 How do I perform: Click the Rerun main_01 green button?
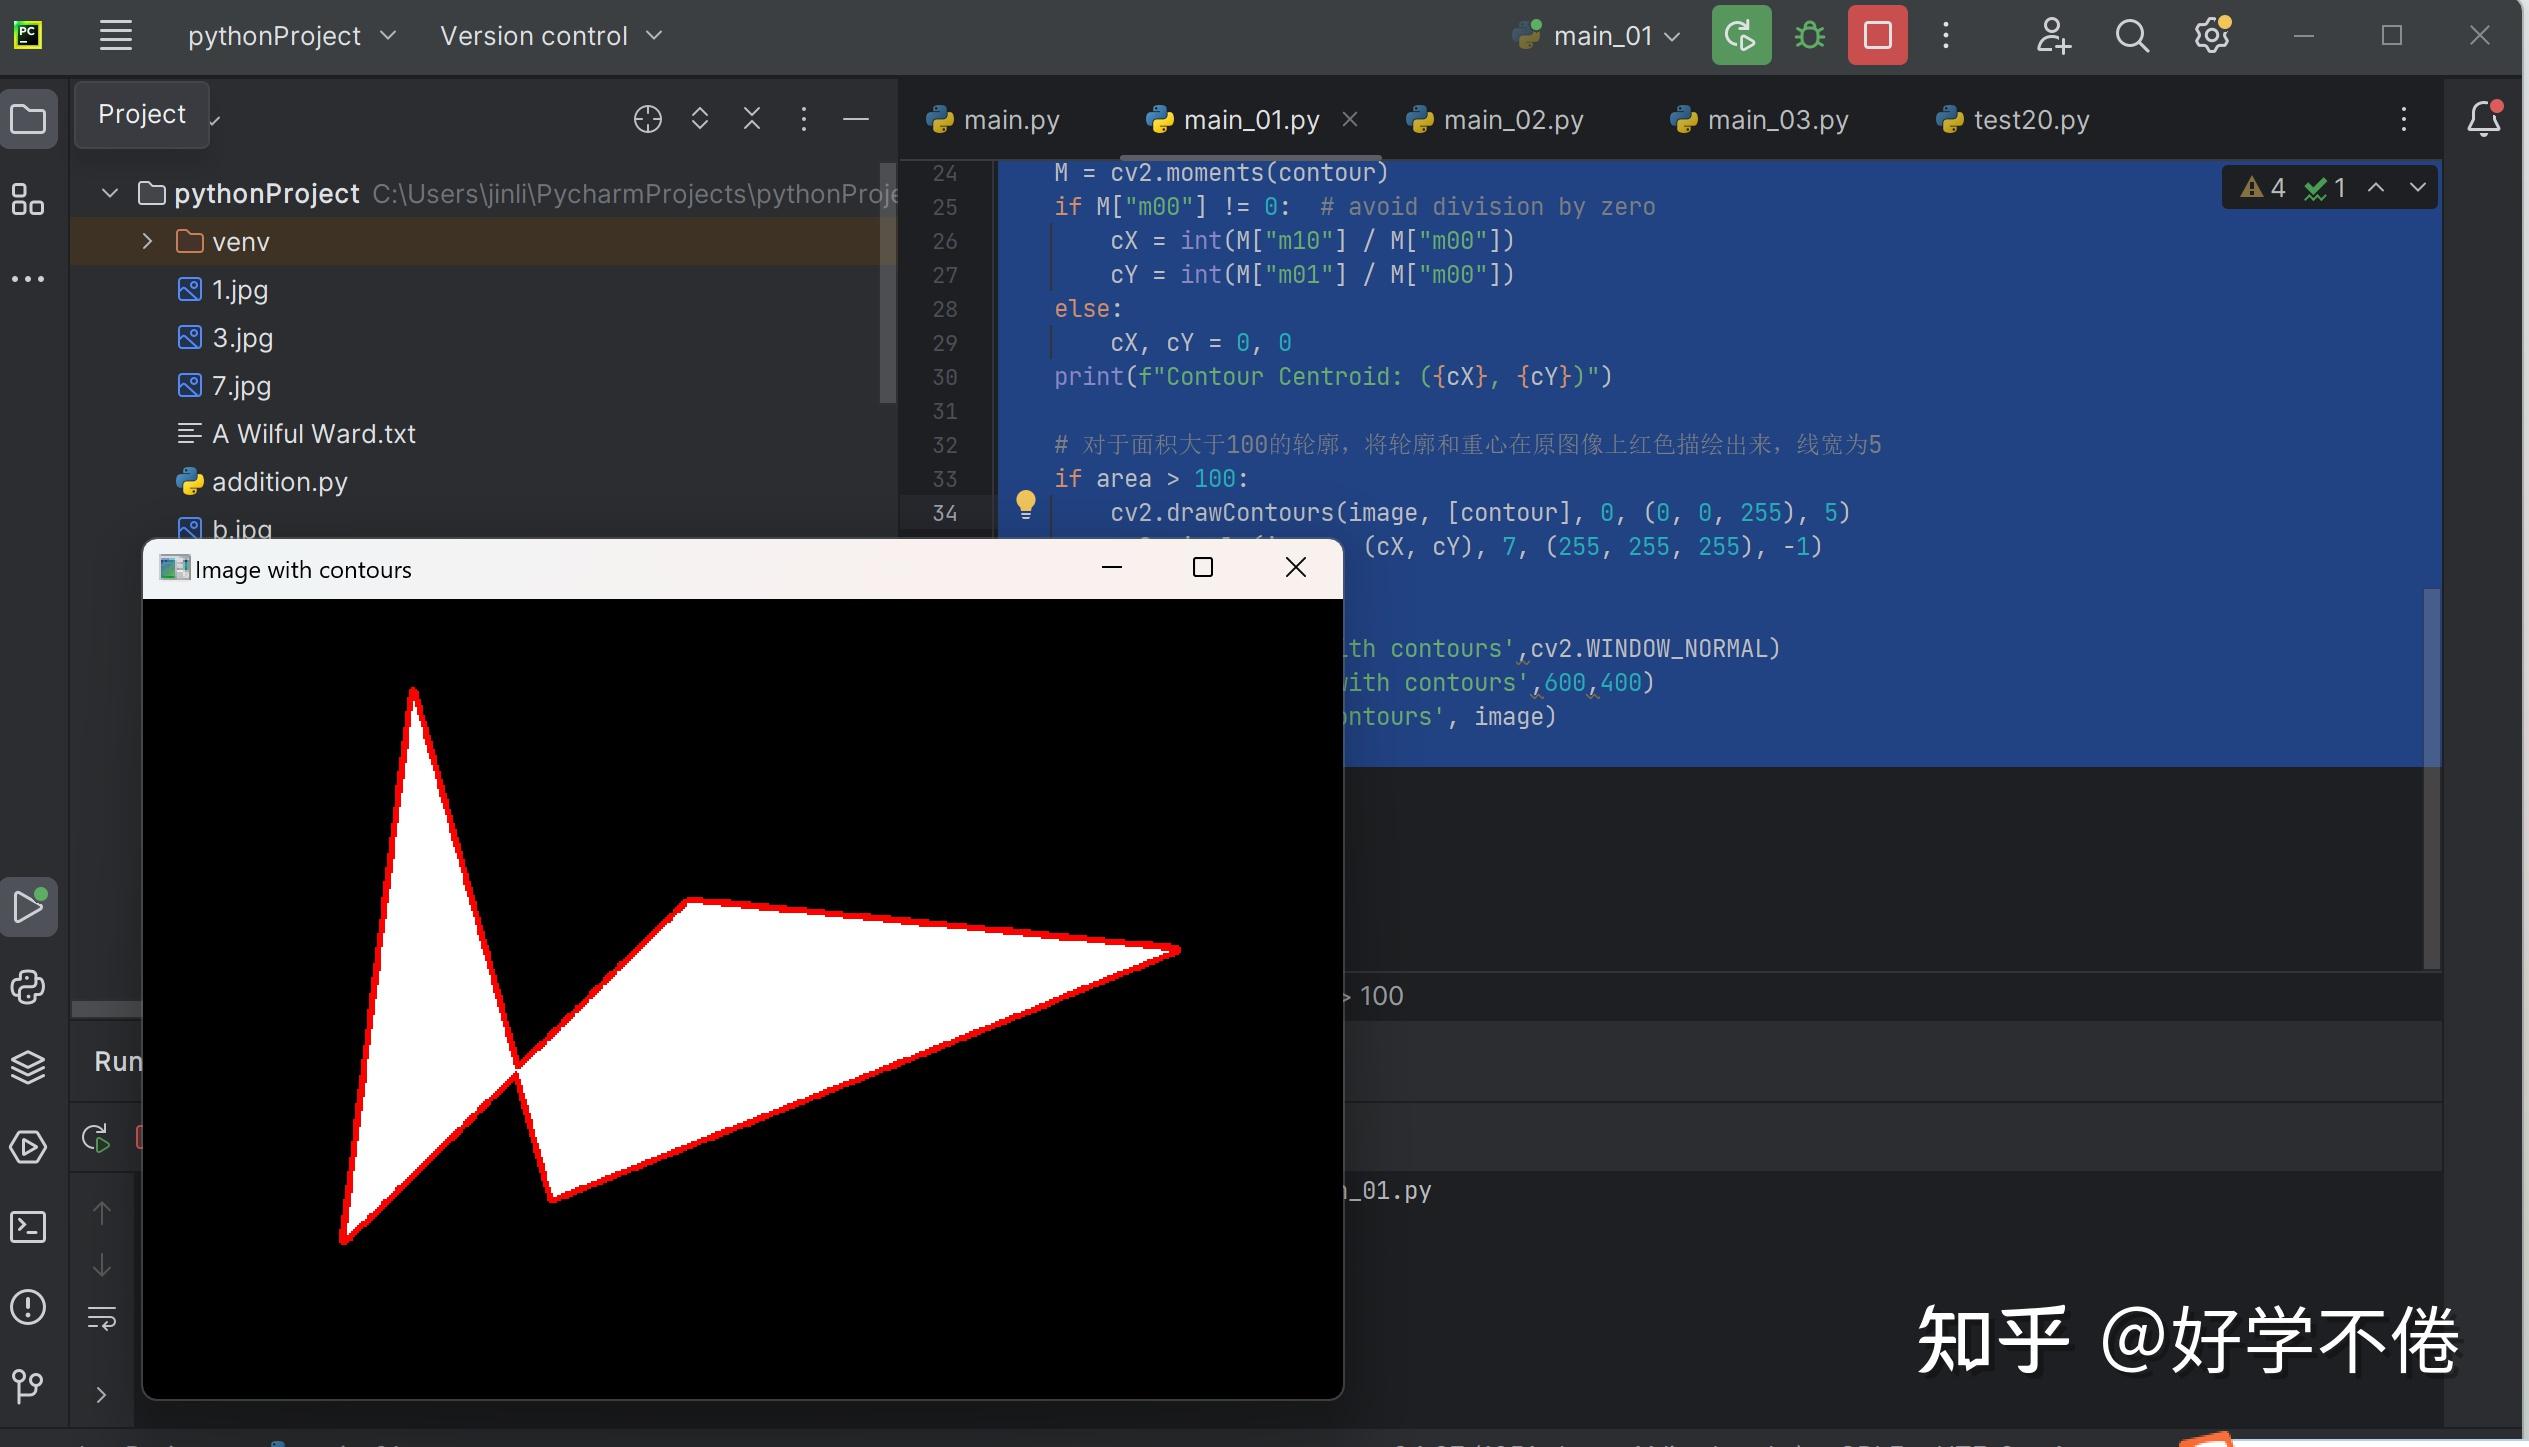(x=1740, y=37)
